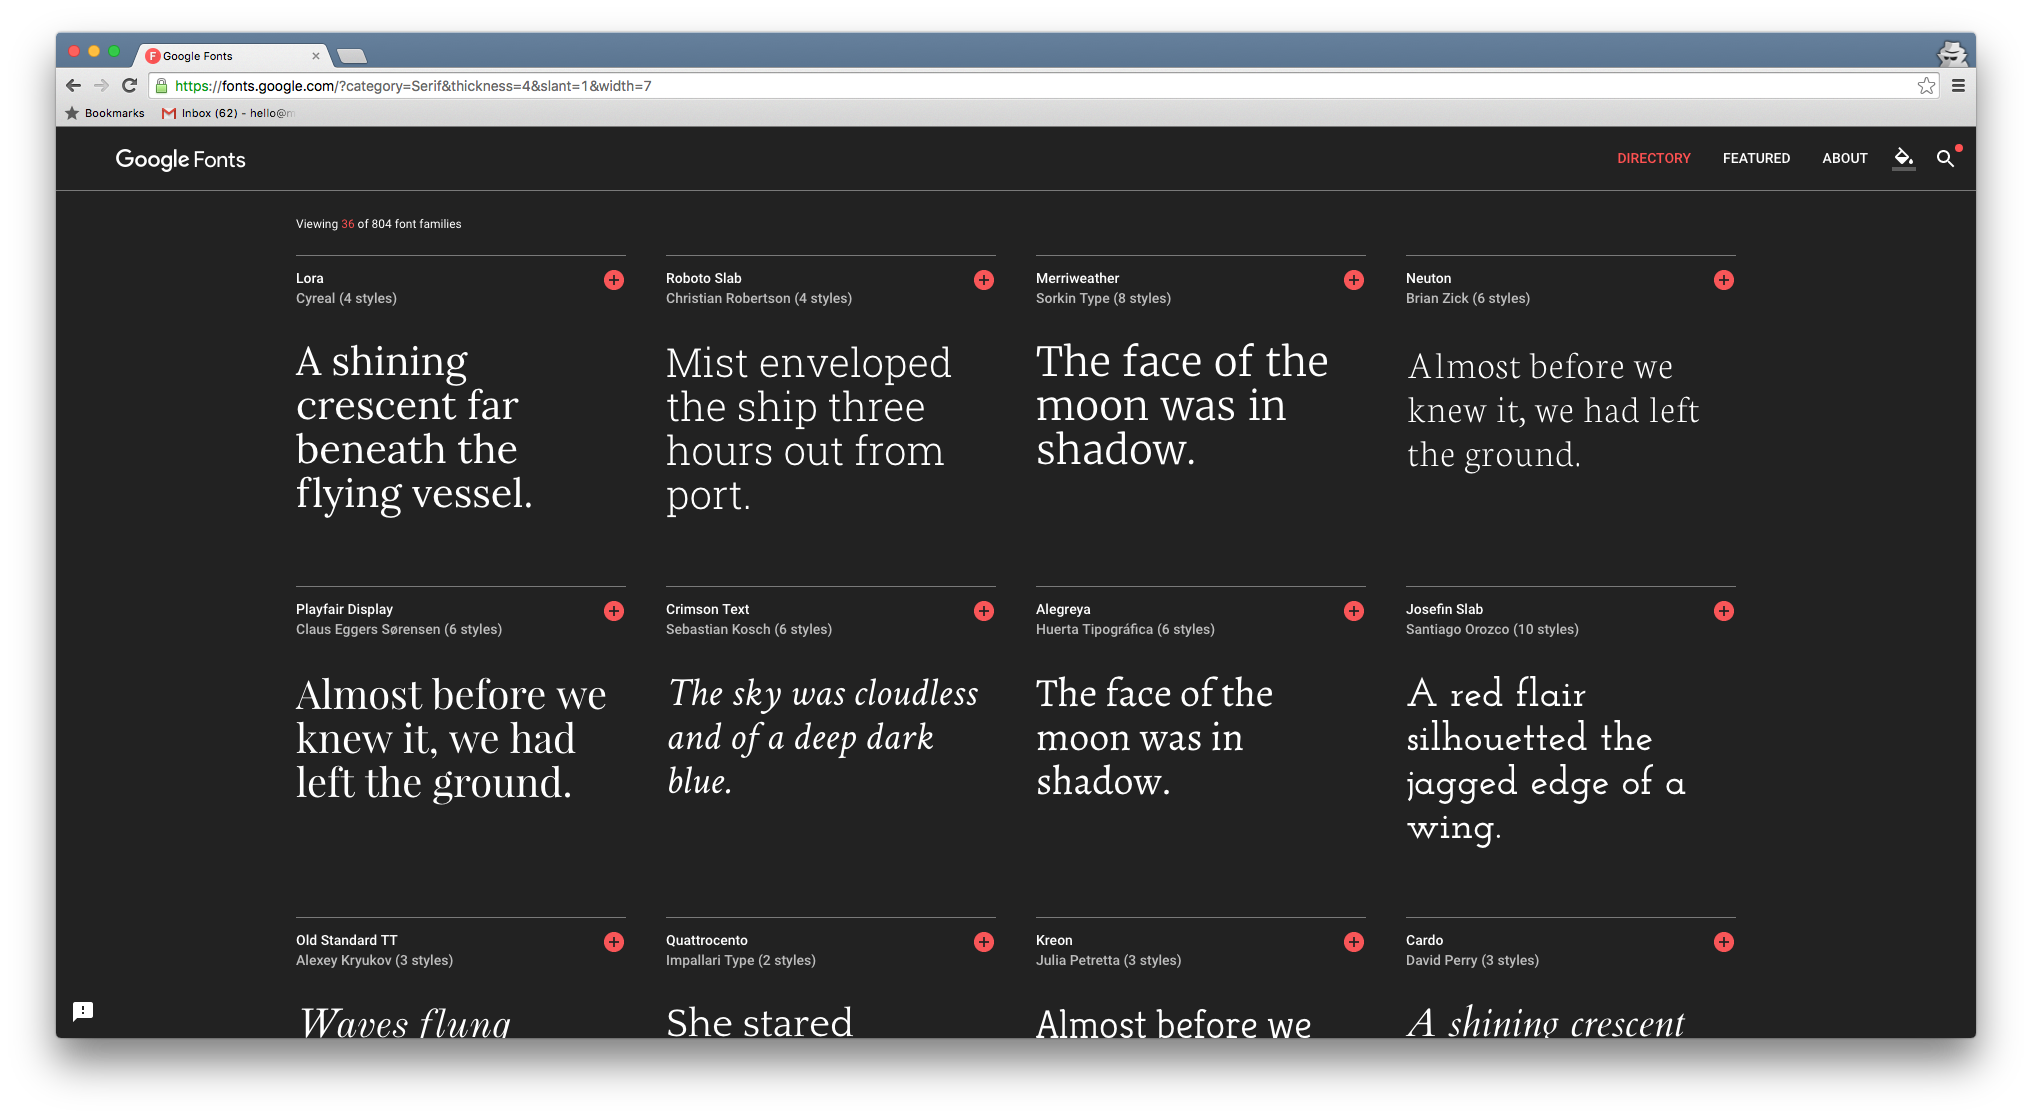Screen dimensions: 2032x1118
Task: Add Quattrocento font to selection
Action: tap(984, 942)
